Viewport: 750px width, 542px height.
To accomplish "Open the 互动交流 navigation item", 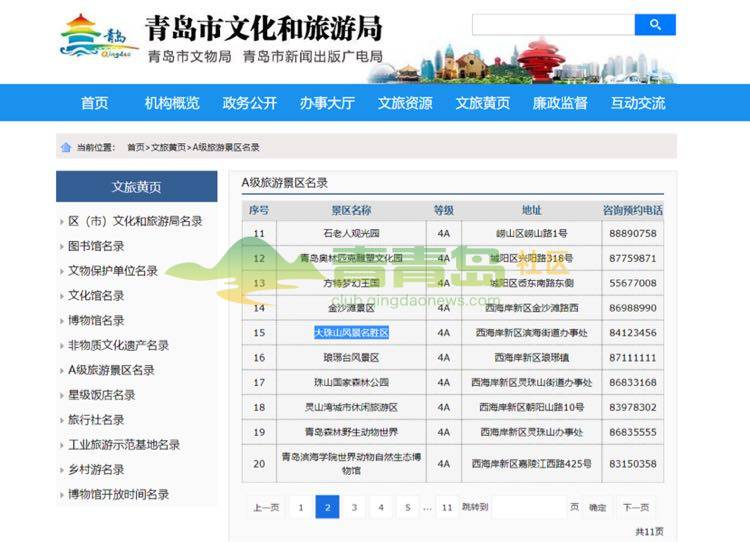I will (638, 103).
